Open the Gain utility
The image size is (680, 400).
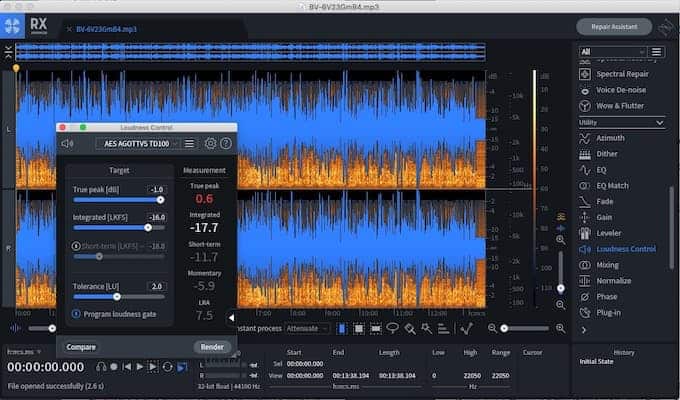tap(596, 217)
